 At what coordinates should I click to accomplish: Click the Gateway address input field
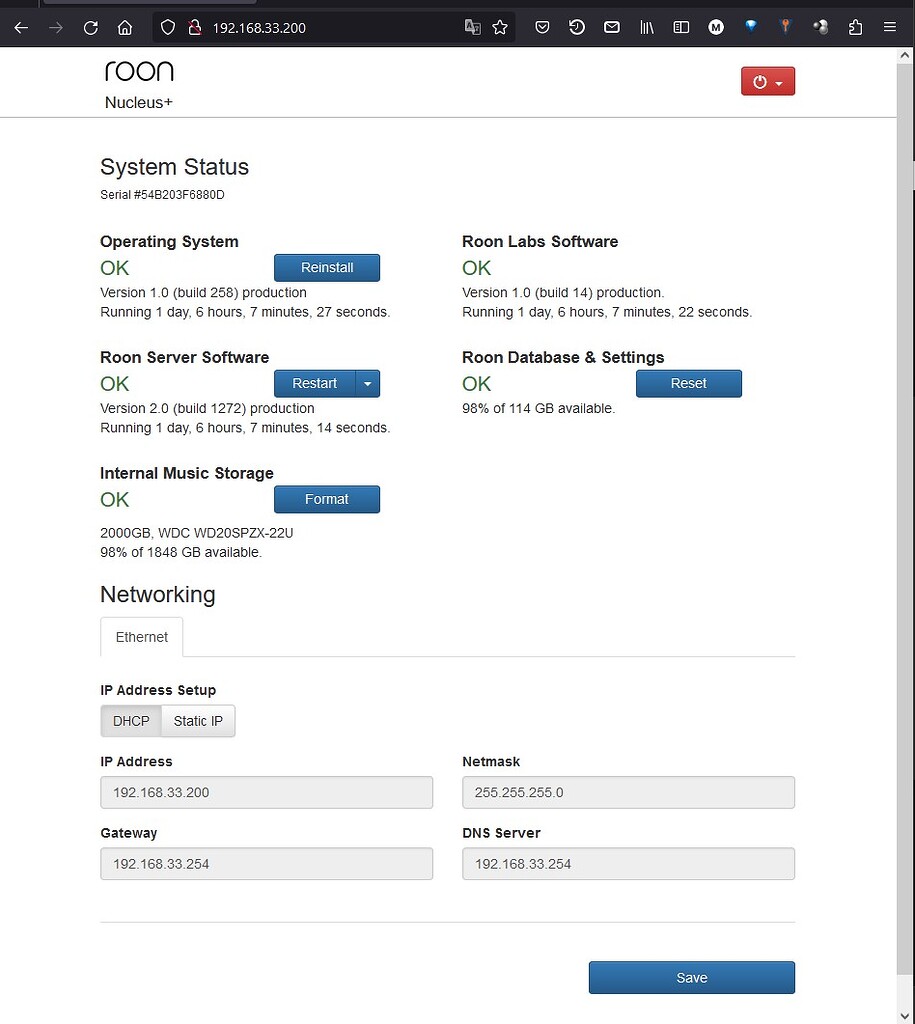tap(266, 863)
